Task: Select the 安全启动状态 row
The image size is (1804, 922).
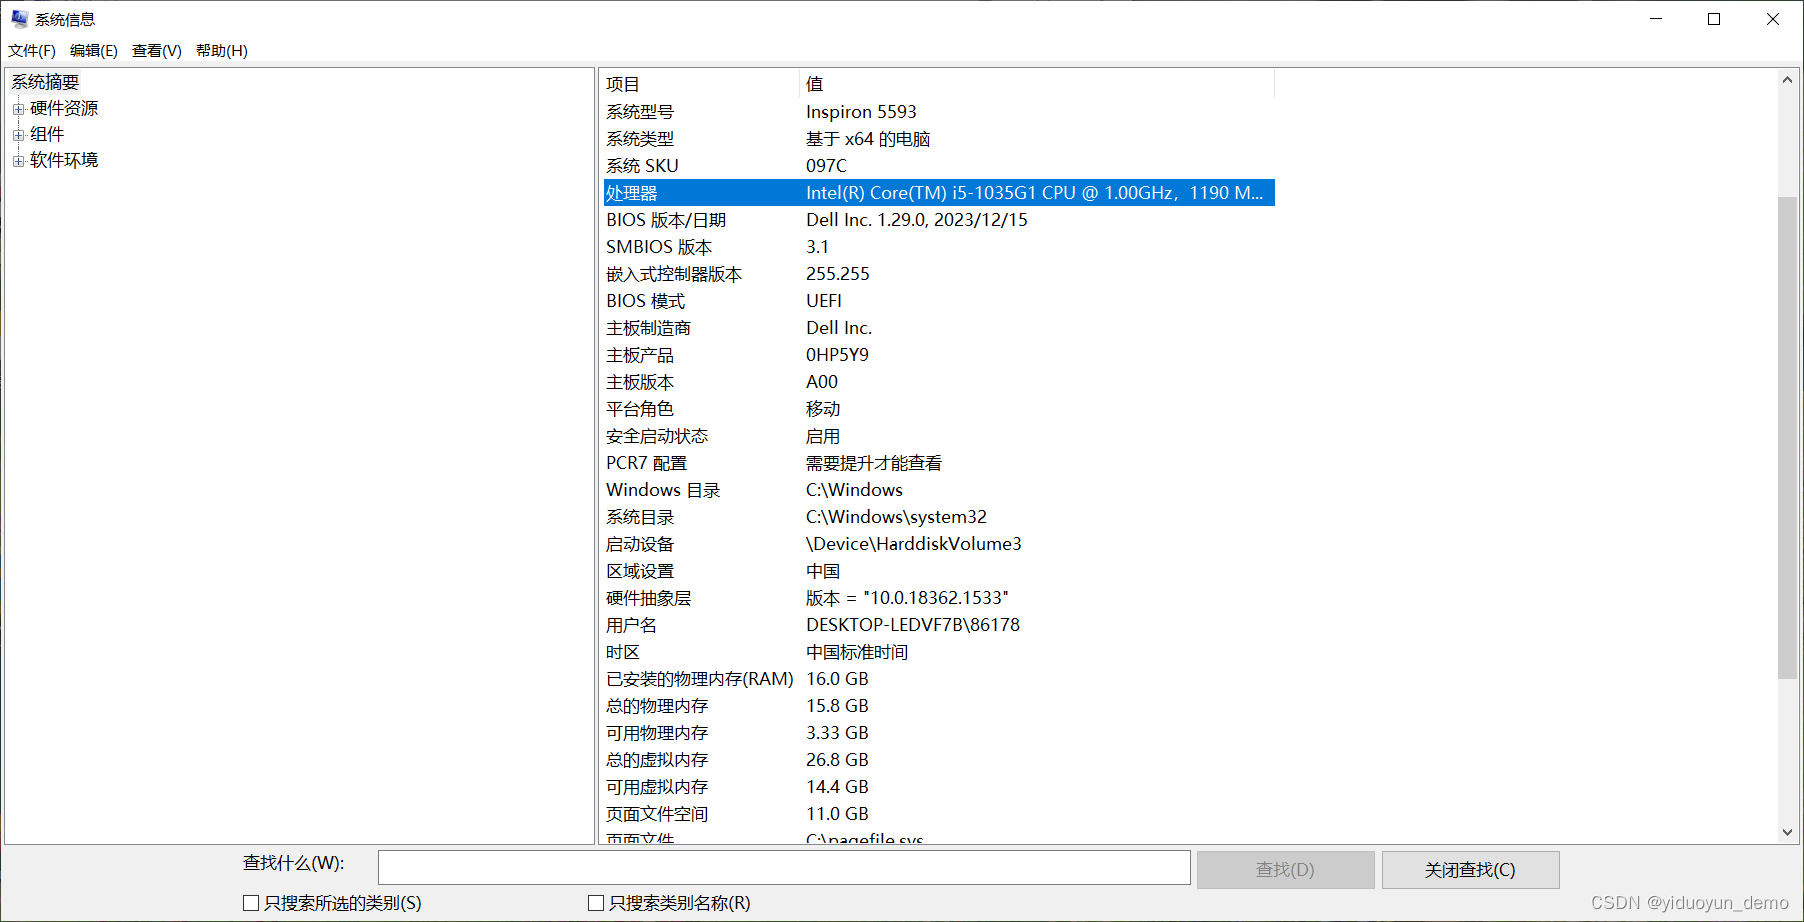Action: coord(939,436)
